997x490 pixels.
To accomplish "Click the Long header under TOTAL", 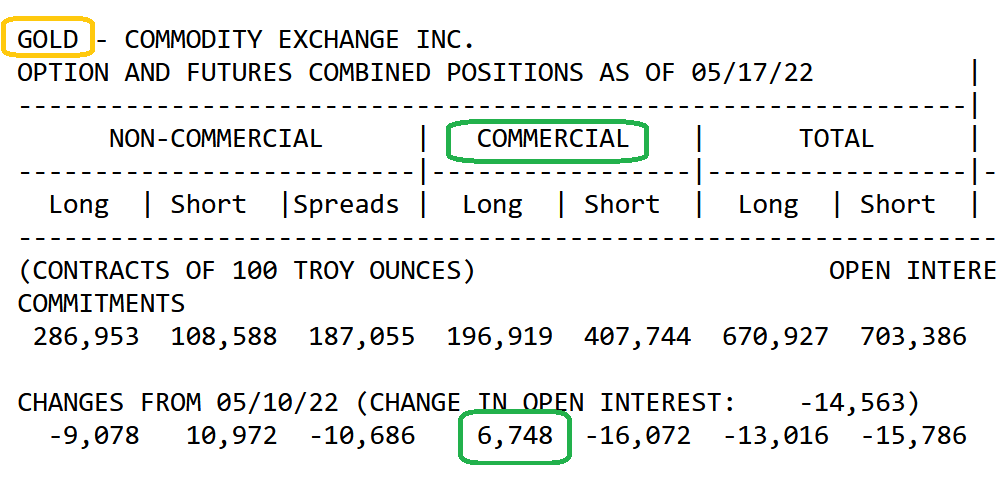I will coord(768,205).
